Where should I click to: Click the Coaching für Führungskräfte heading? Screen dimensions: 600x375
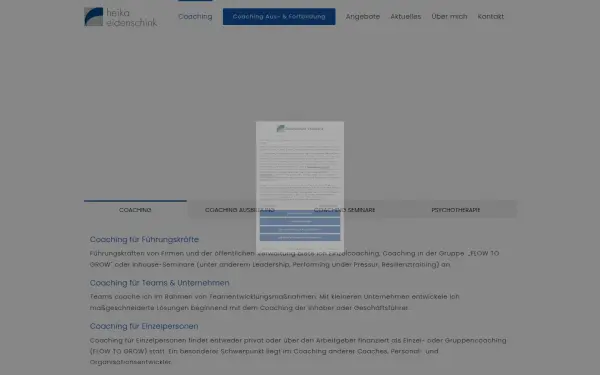click(x=144, y=240)
